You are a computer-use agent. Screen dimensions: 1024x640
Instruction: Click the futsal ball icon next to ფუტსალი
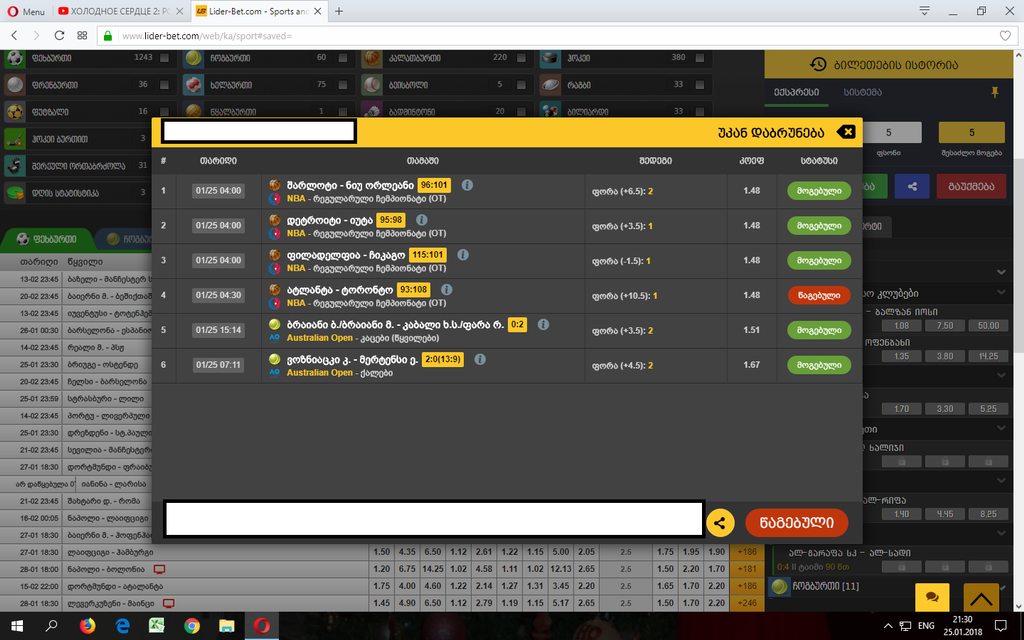tap(15, 112)
